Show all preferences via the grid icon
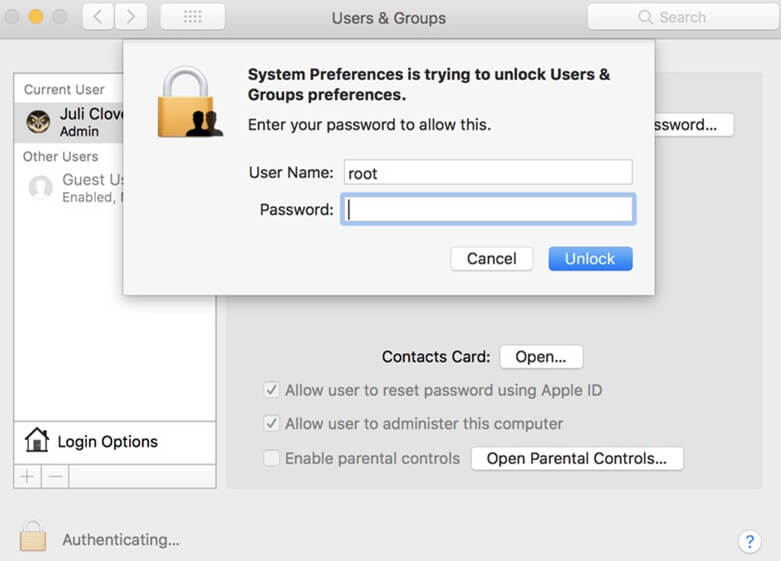 (193, 17)
